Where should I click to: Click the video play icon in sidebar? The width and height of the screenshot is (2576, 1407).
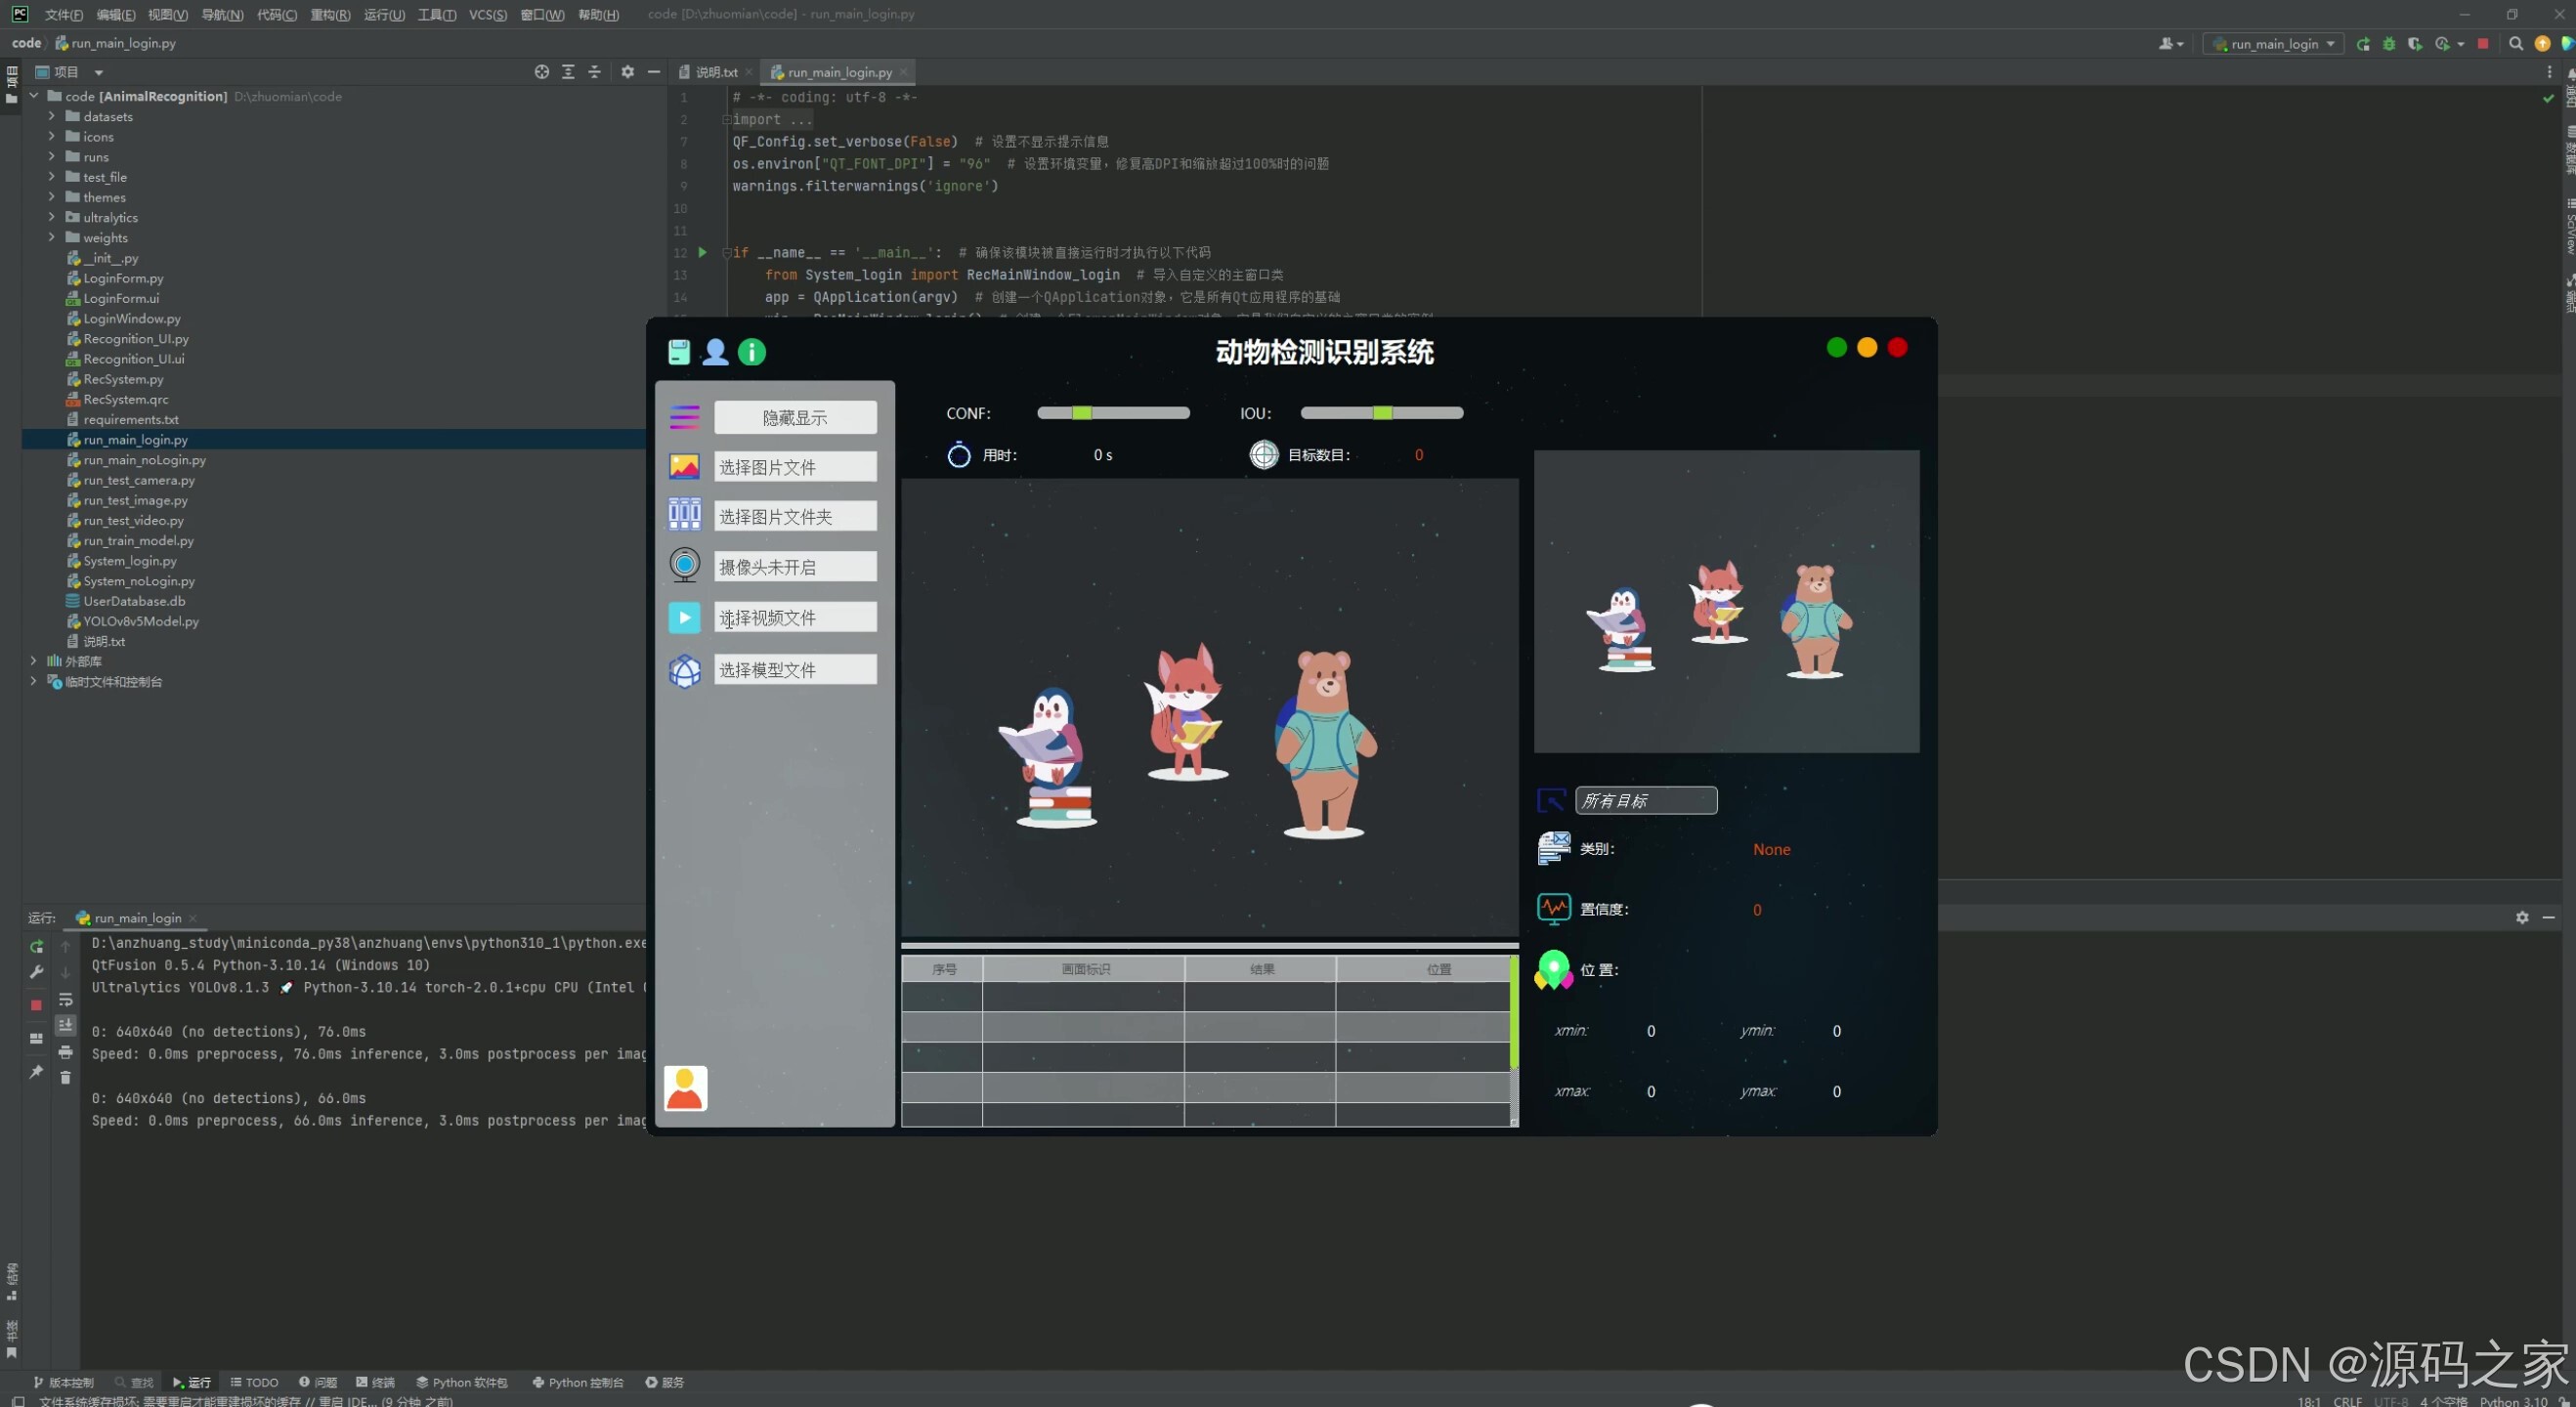685,618
